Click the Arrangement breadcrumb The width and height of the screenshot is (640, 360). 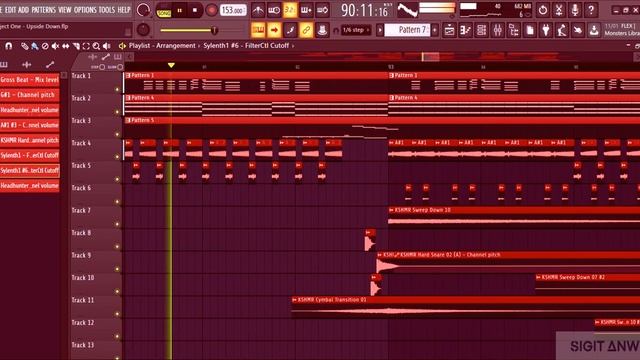click(176, 46)
